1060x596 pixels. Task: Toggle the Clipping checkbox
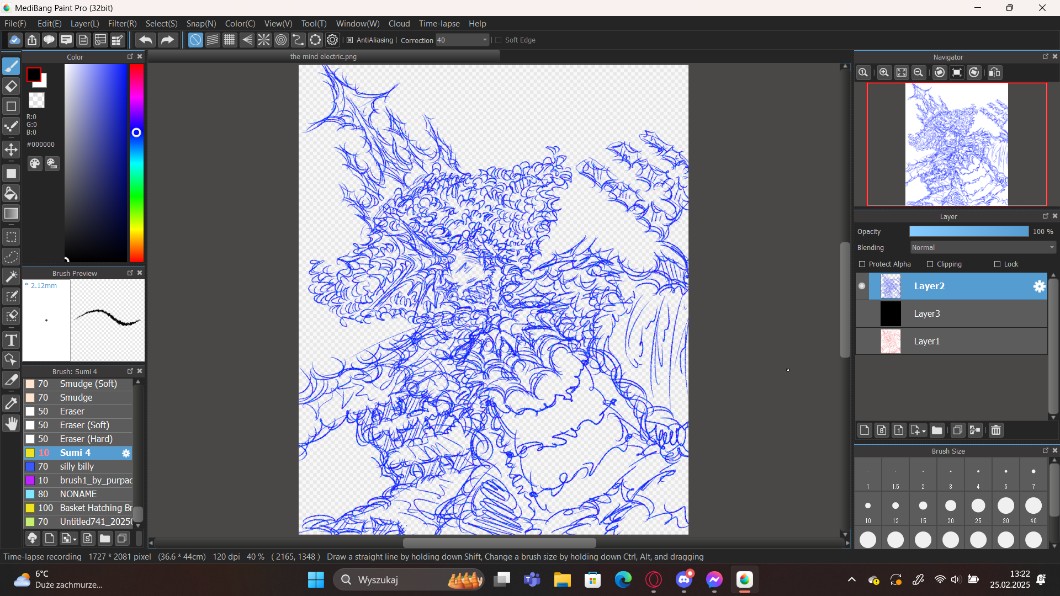[x=930, y=264]
